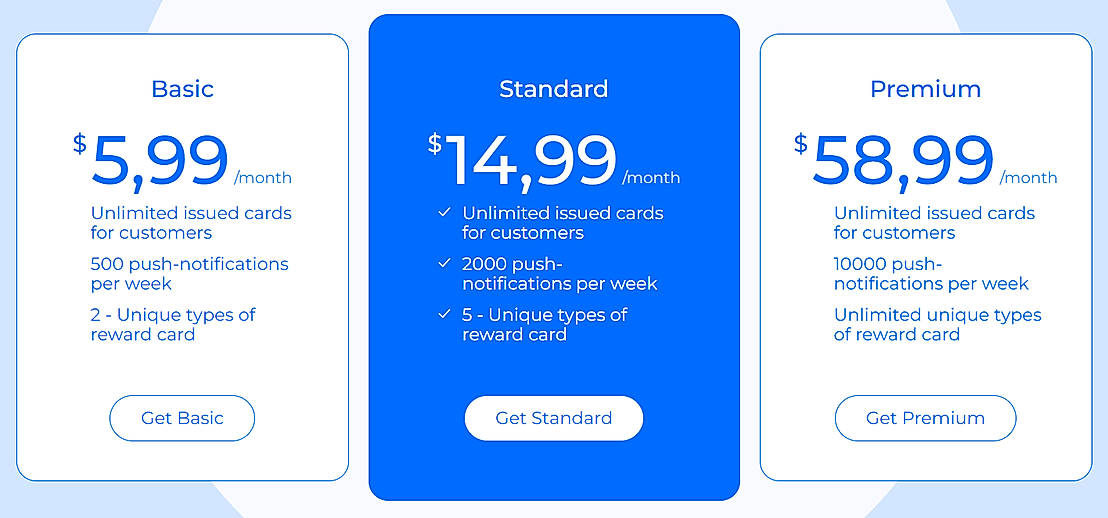Click the 2 unique reward card types feature
Image resolution: width=1108 pixels, height=518 pixels.
click(x=173, y=324)
